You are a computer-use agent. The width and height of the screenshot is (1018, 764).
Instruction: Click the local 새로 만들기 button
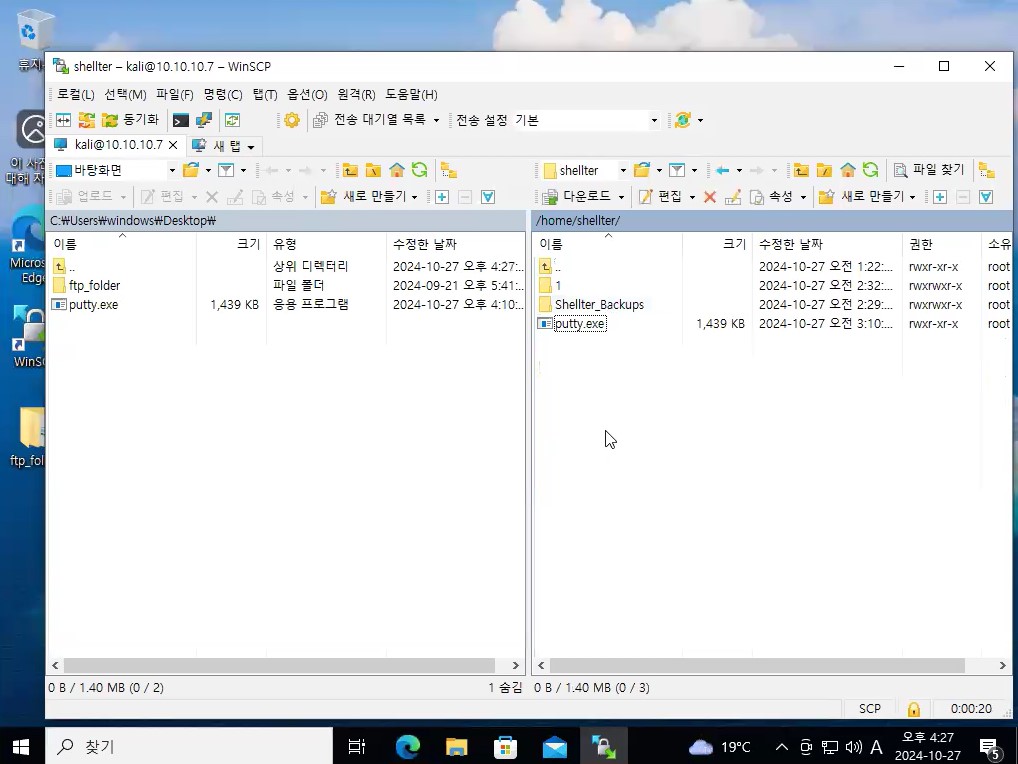364,197
